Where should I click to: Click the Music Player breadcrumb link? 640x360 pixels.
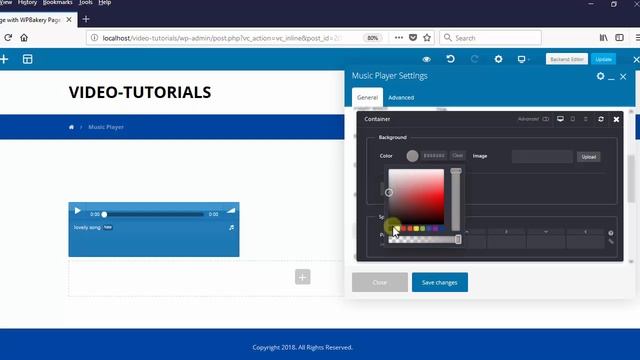106,127
